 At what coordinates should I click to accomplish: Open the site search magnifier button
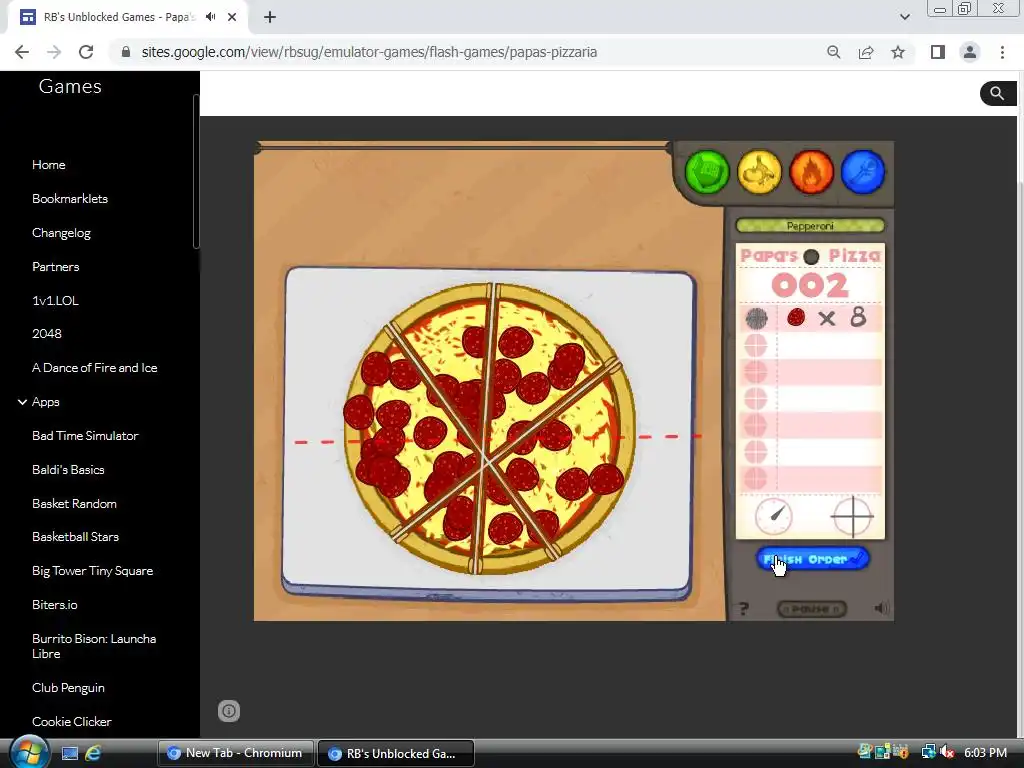(x=997, y=93)
